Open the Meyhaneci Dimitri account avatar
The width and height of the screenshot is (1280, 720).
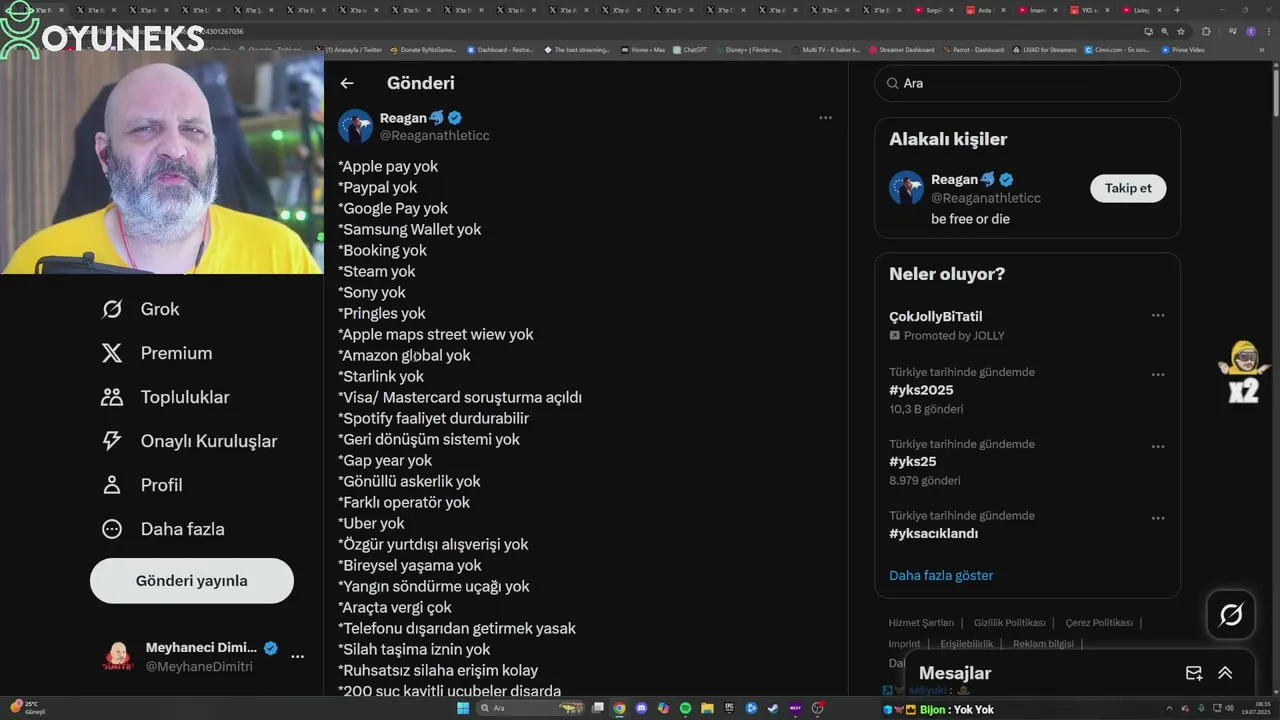(x=118, y=656)
